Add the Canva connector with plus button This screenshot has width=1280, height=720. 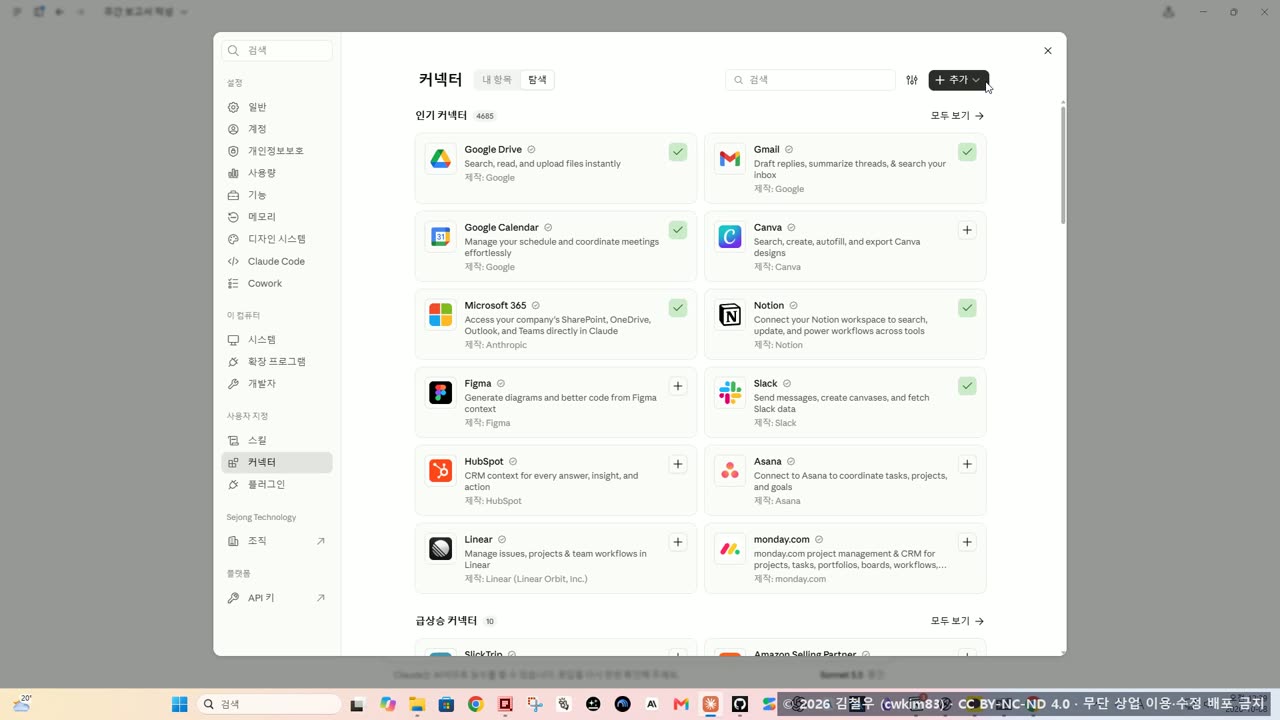pyautogui.click(x=967, y=230)
